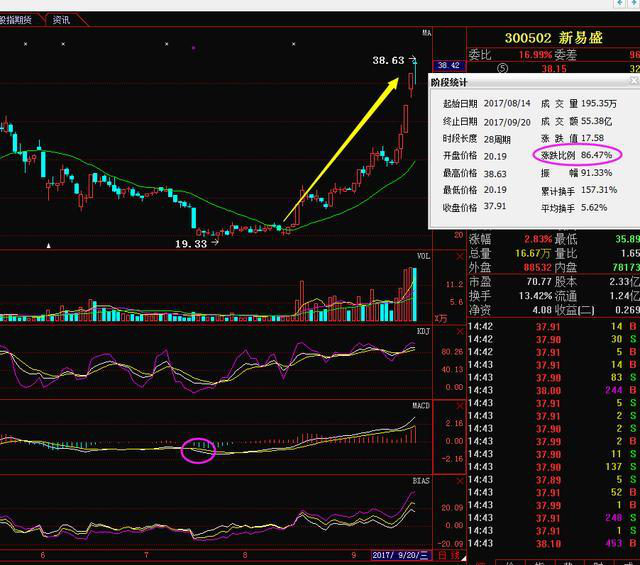640x565 pixels.
Task: Click the 14:43 trade at 38.00 with 244 lots
Action: 553,390
